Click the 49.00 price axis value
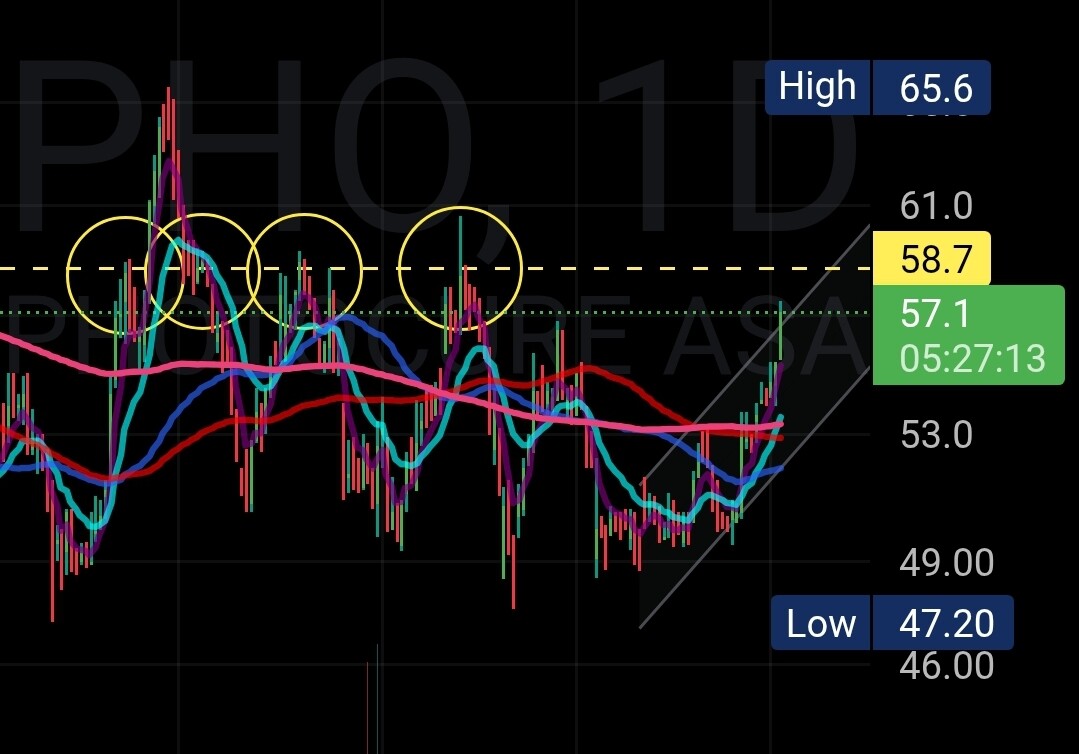This screenshot has height=754, width=1079. click(x=946, y=563)
